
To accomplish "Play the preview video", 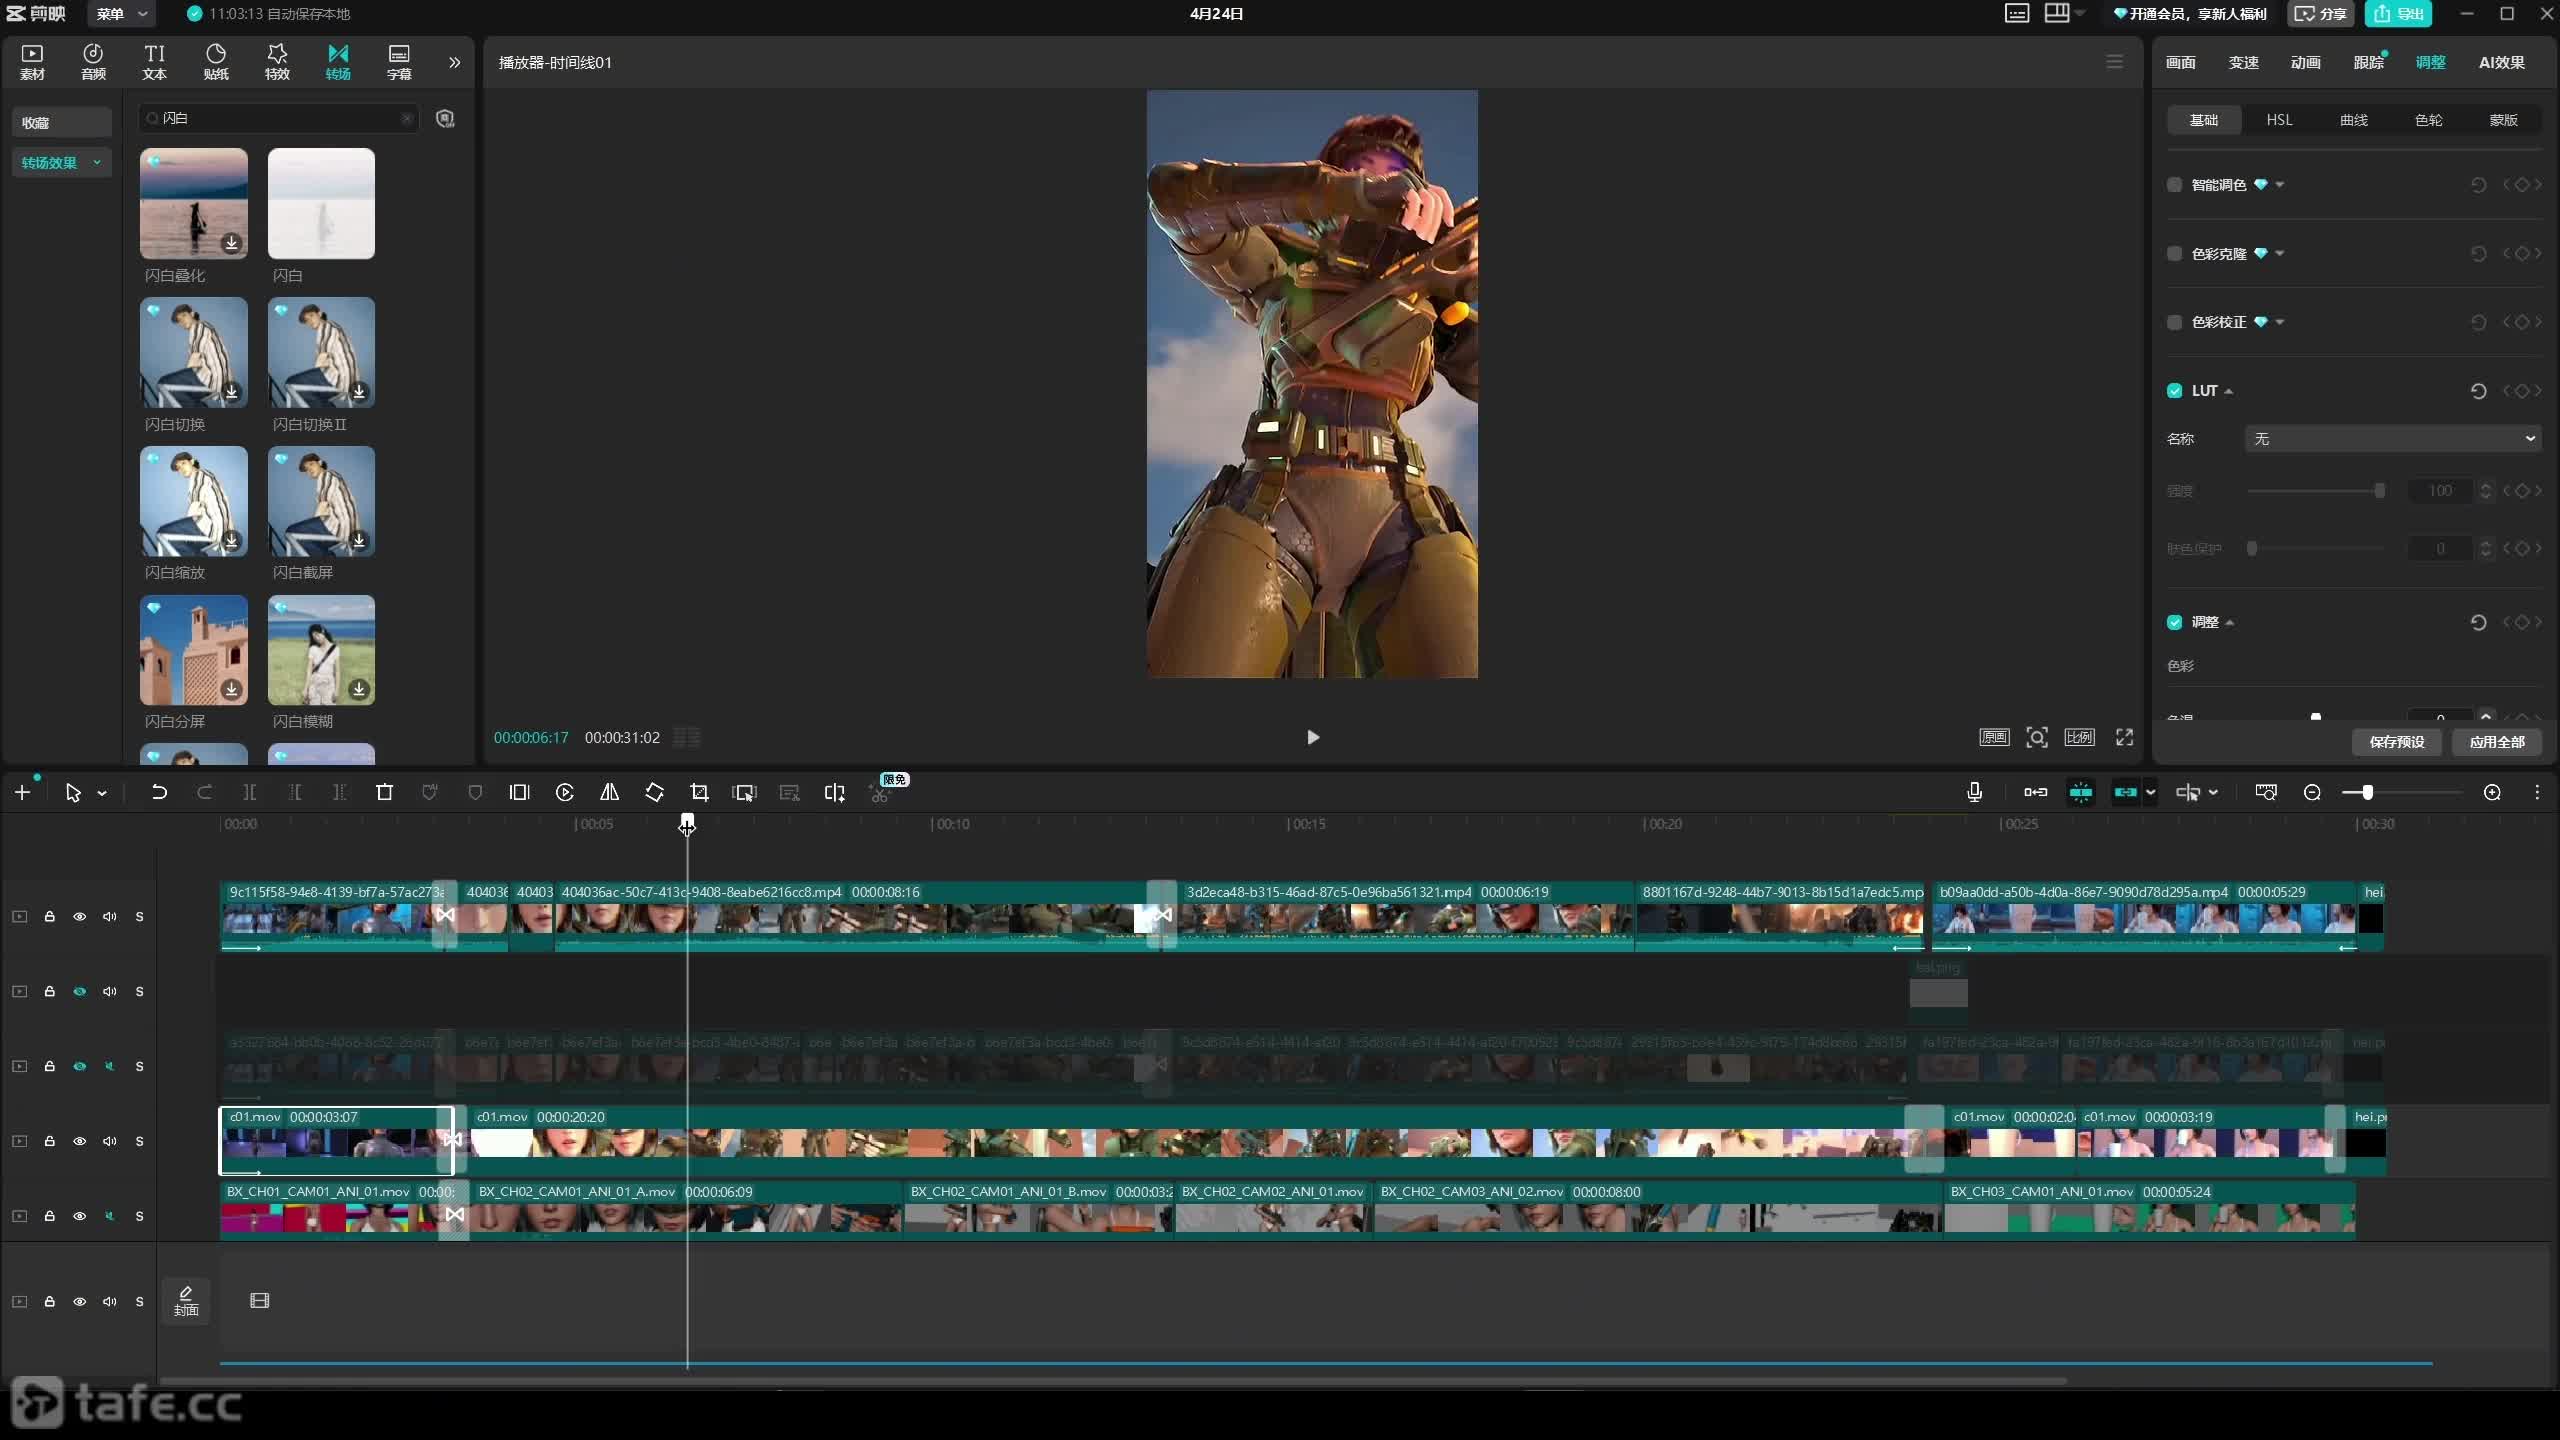I will [1312, 737].
